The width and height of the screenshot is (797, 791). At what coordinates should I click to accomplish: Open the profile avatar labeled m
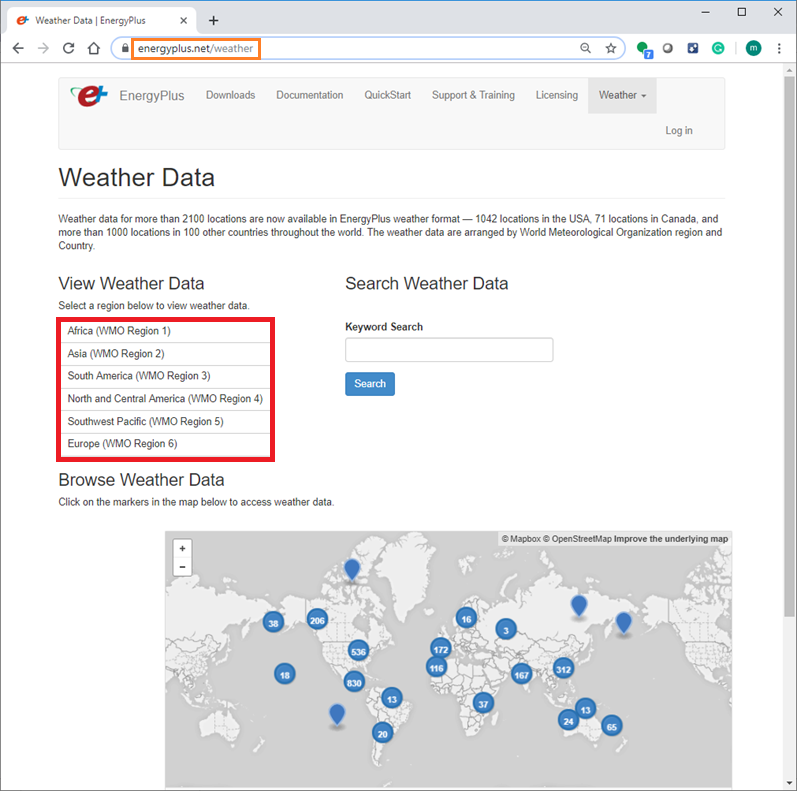coord(753,48)
